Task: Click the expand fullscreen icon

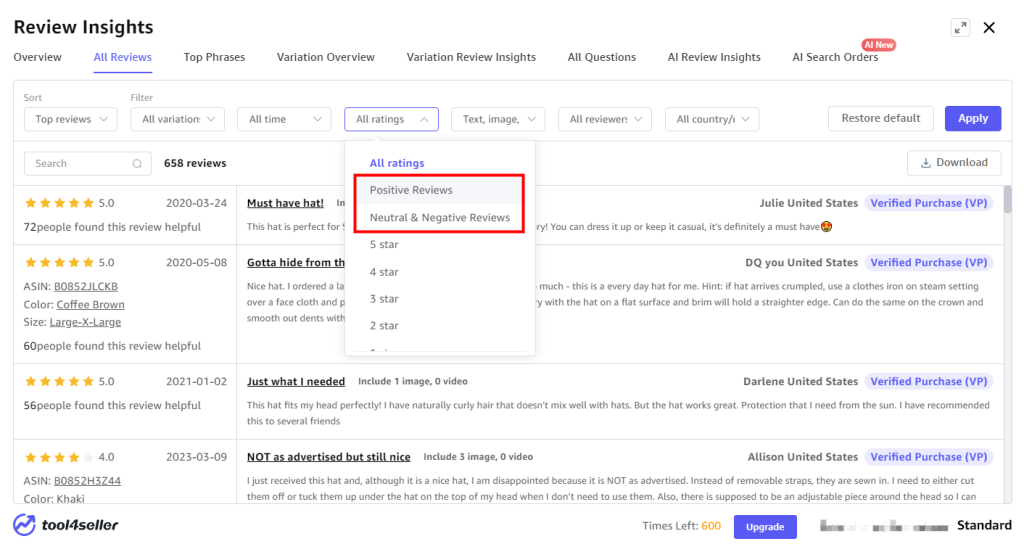Action: tap(960, 27)
